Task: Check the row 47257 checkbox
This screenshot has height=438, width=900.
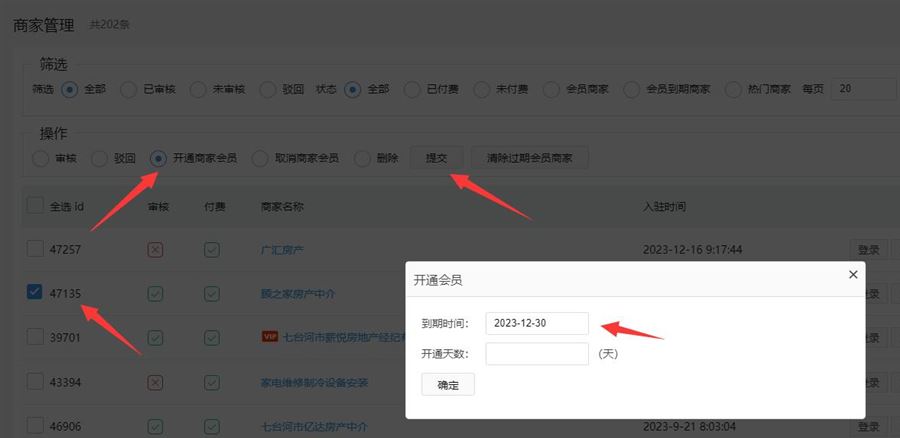Action: 35,249
